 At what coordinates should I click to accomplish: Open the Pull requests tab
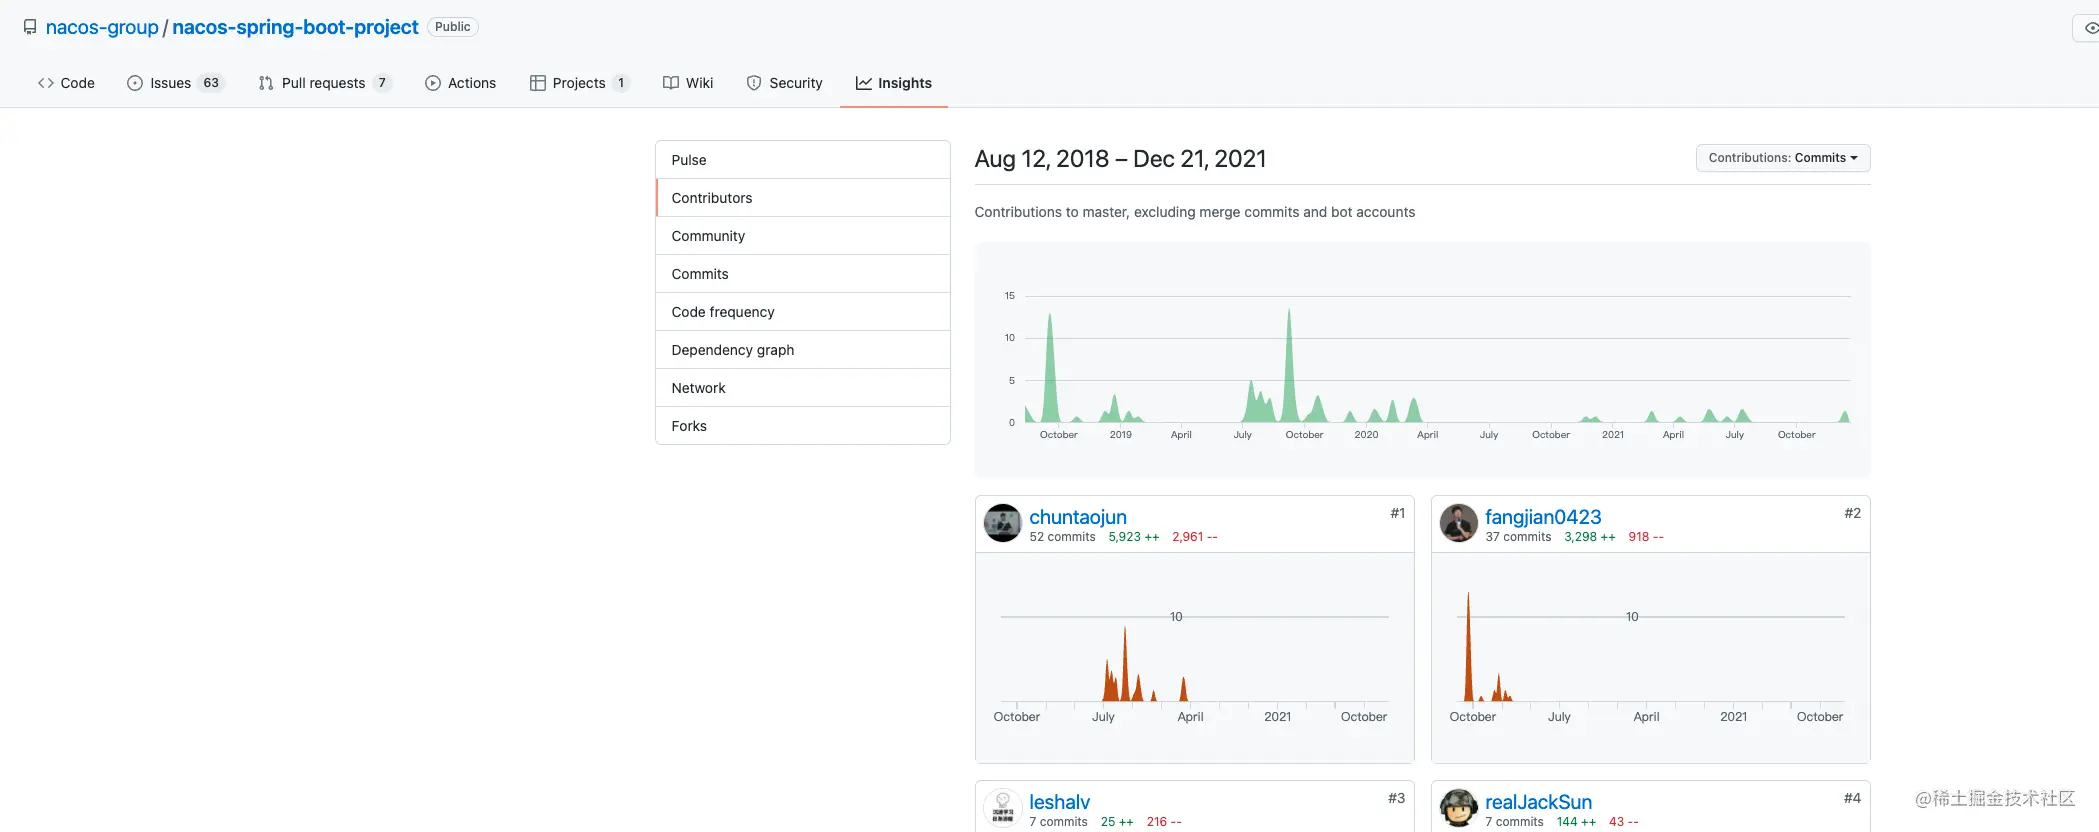click(x=325, y=83)
